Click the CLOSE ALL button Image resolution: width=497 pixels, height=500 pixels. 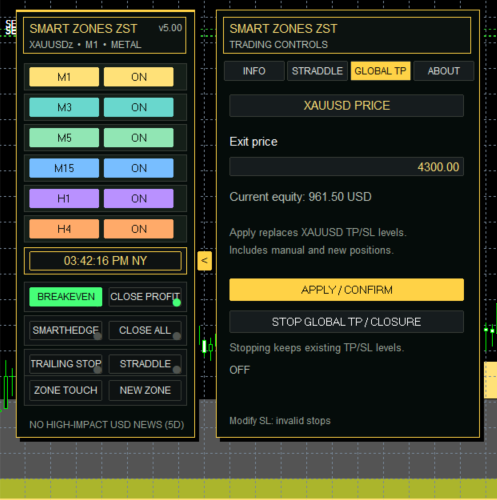coord(145,330)
